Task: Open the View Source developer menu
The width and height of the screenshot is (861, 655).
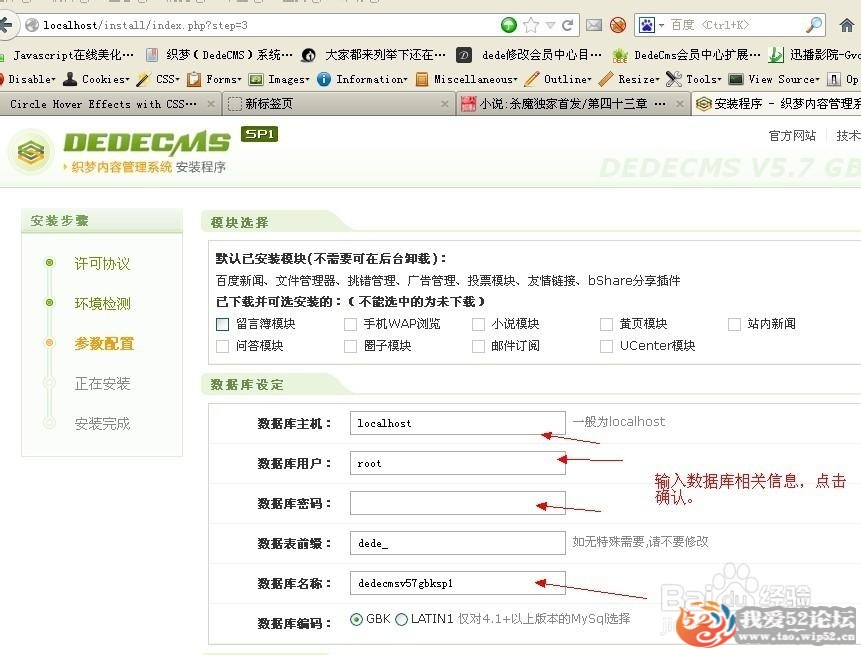Action: coord(774,80)
